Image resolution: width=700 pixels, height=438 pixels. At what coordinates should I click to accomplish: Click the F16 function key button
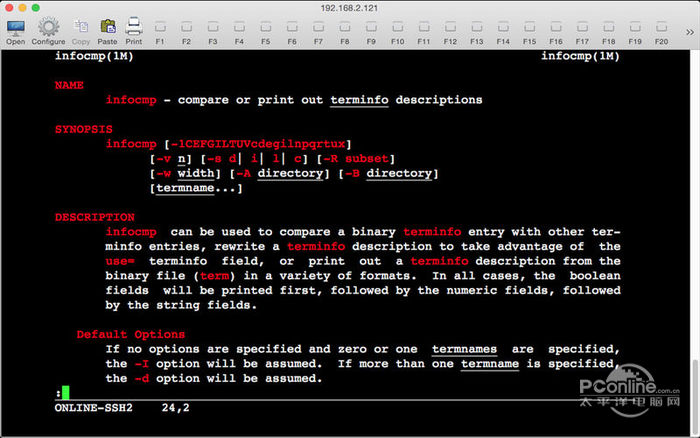(556, 33)
